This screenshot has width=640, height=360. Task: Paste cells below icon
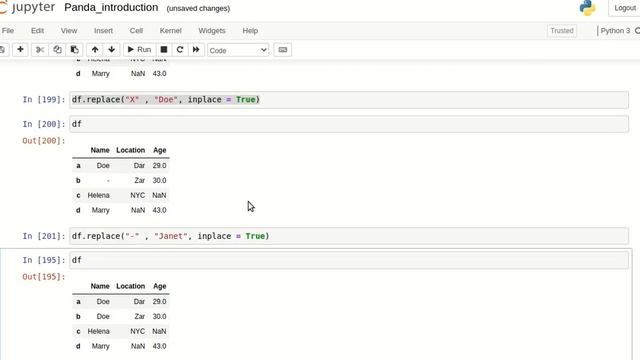pyautogui.click(x=75, y=50)
